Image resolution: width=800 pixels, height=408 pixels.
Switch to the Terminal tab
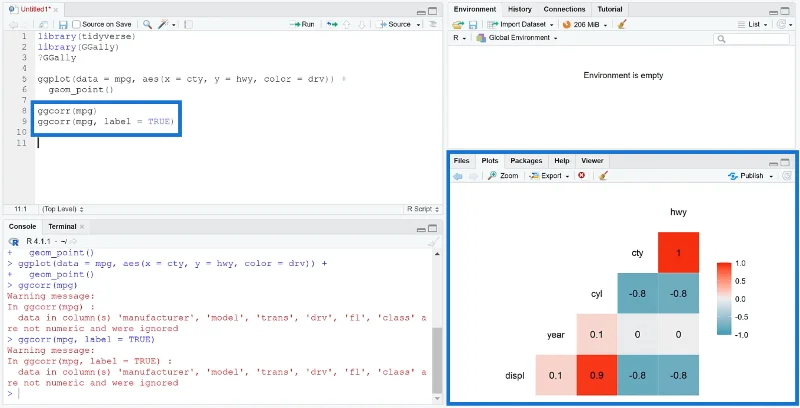[x=62, y=226]
